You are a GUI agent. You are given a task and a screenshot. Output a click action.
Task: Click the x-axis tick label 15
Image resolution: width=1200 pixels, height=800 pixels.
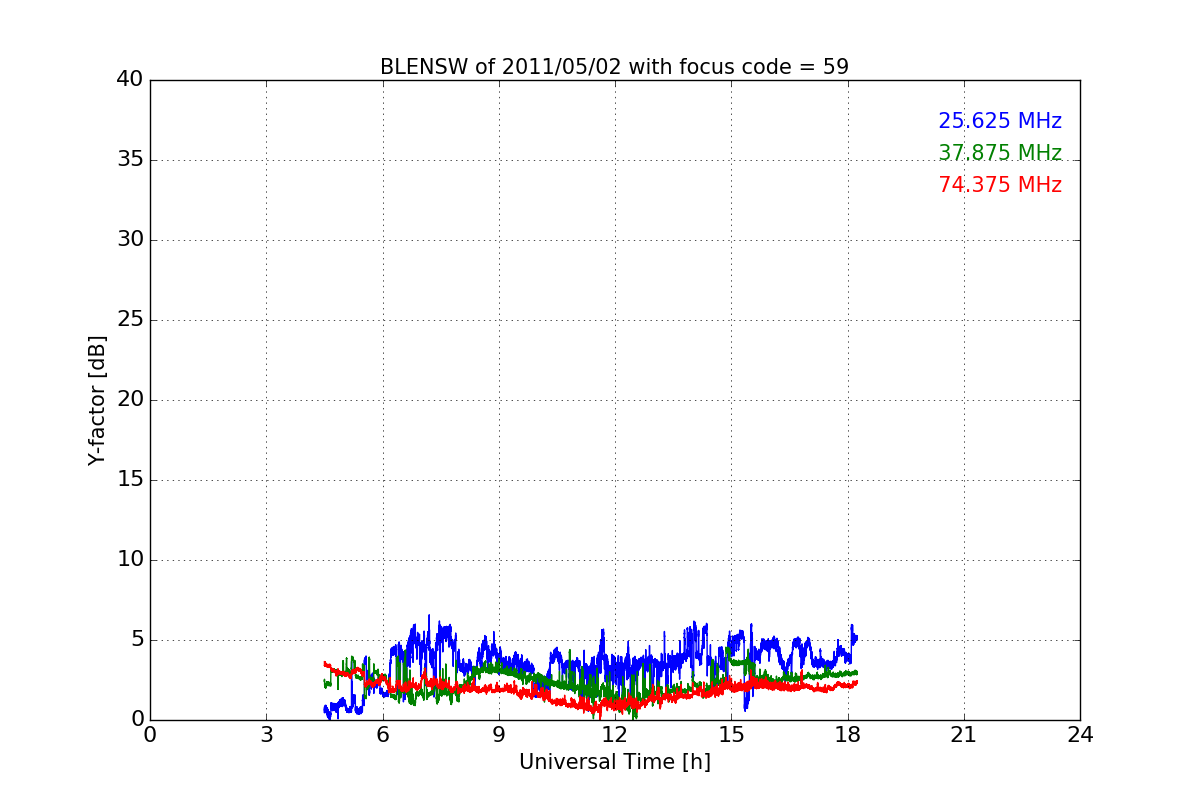coord(731,734)
